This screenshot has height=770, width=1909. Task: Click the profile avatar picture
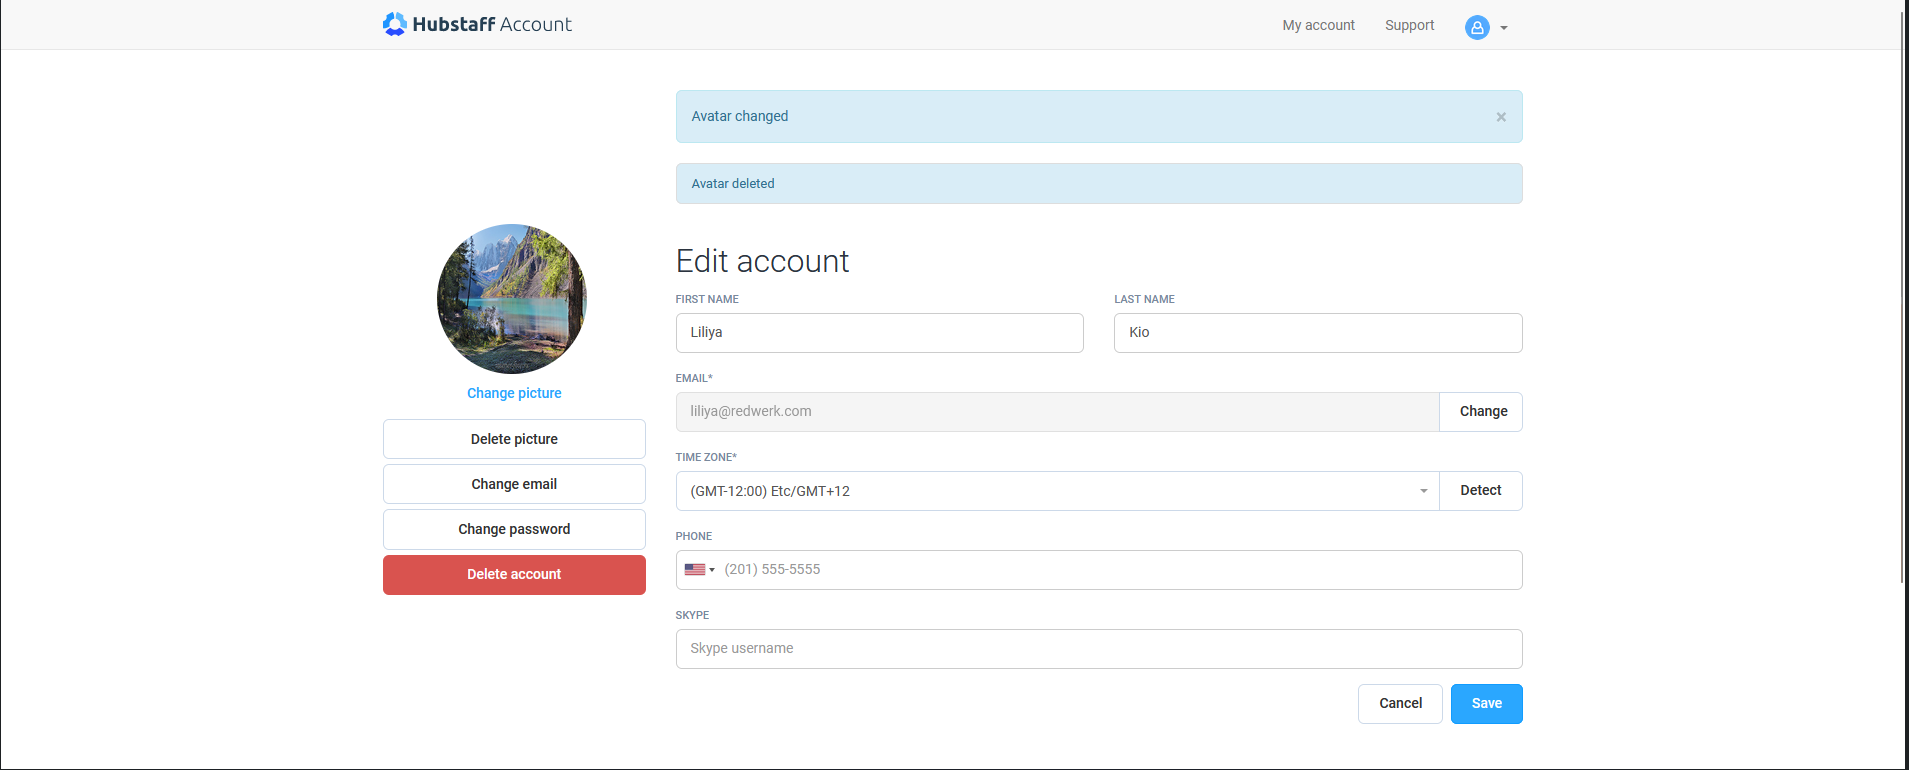(512, 299)
